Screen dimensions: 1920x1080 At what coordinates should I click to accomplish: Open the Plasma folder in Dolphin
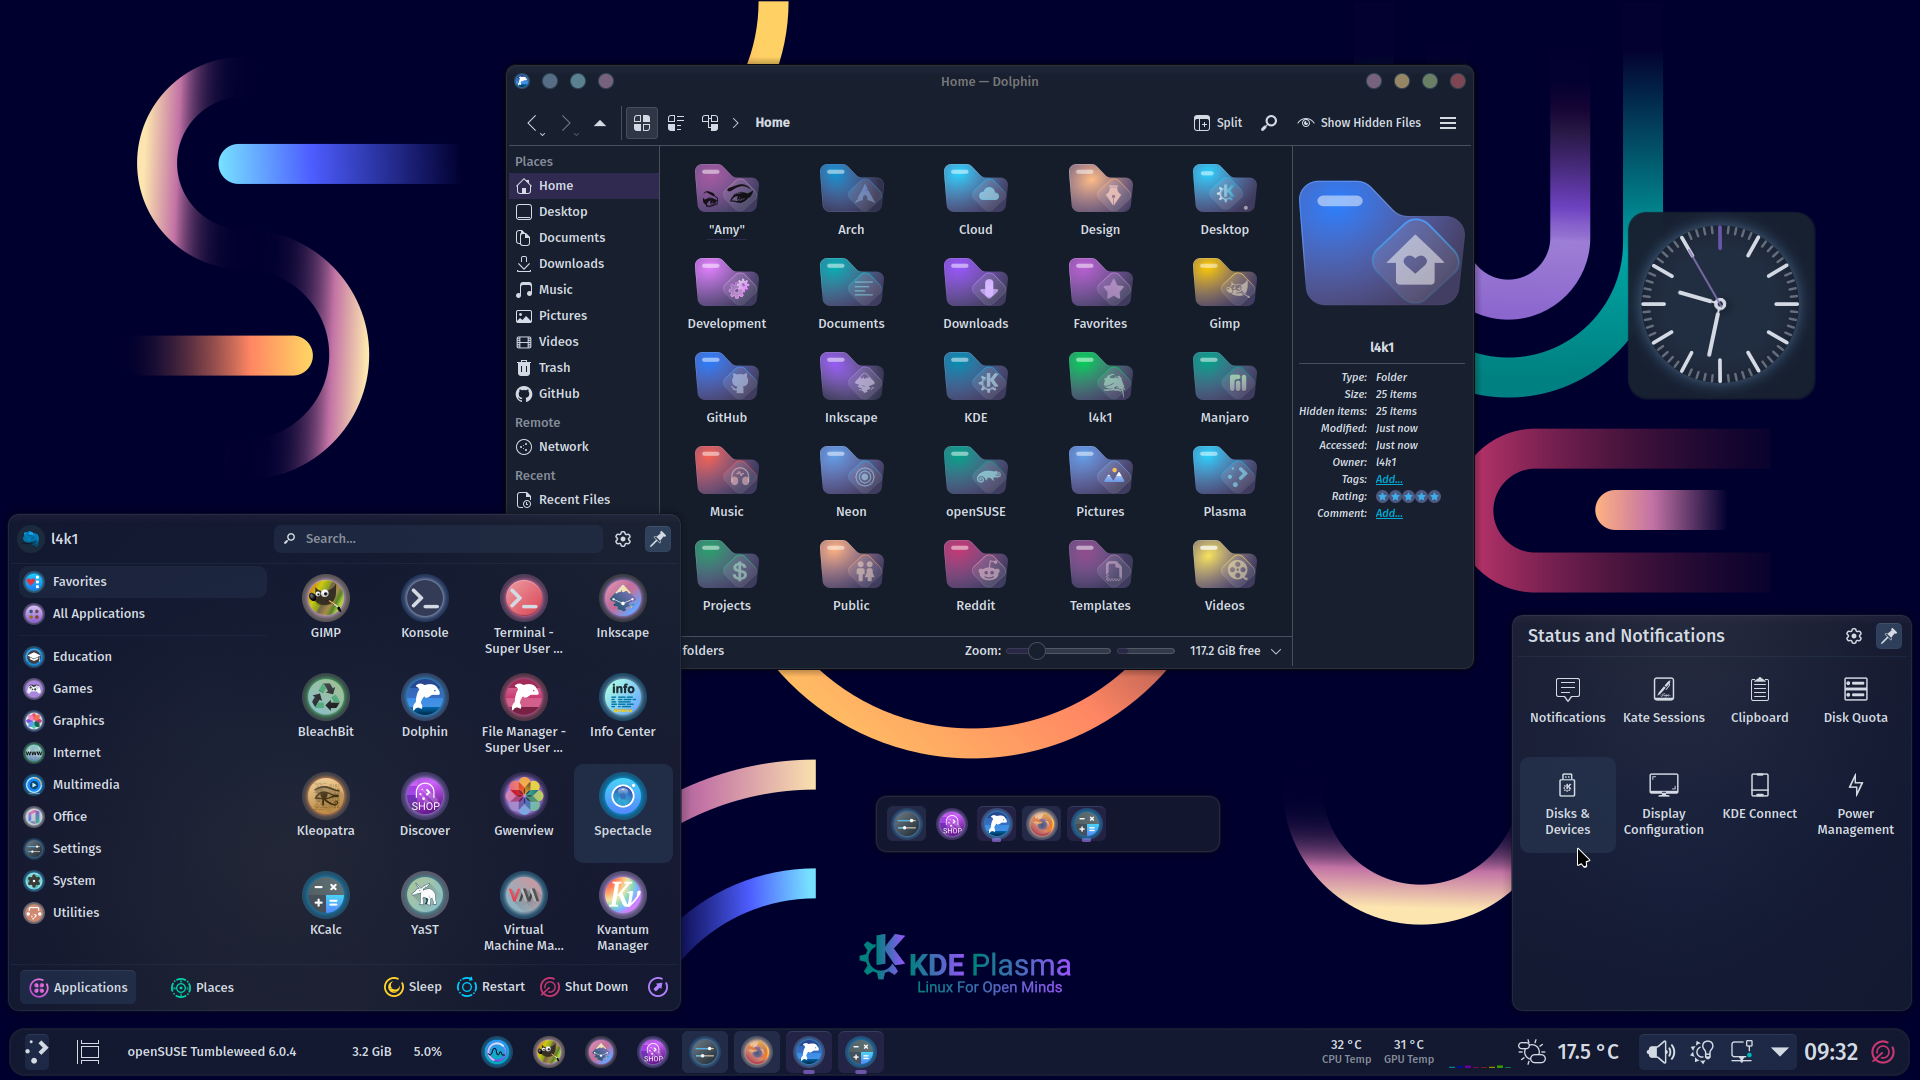click(1224, 483)
